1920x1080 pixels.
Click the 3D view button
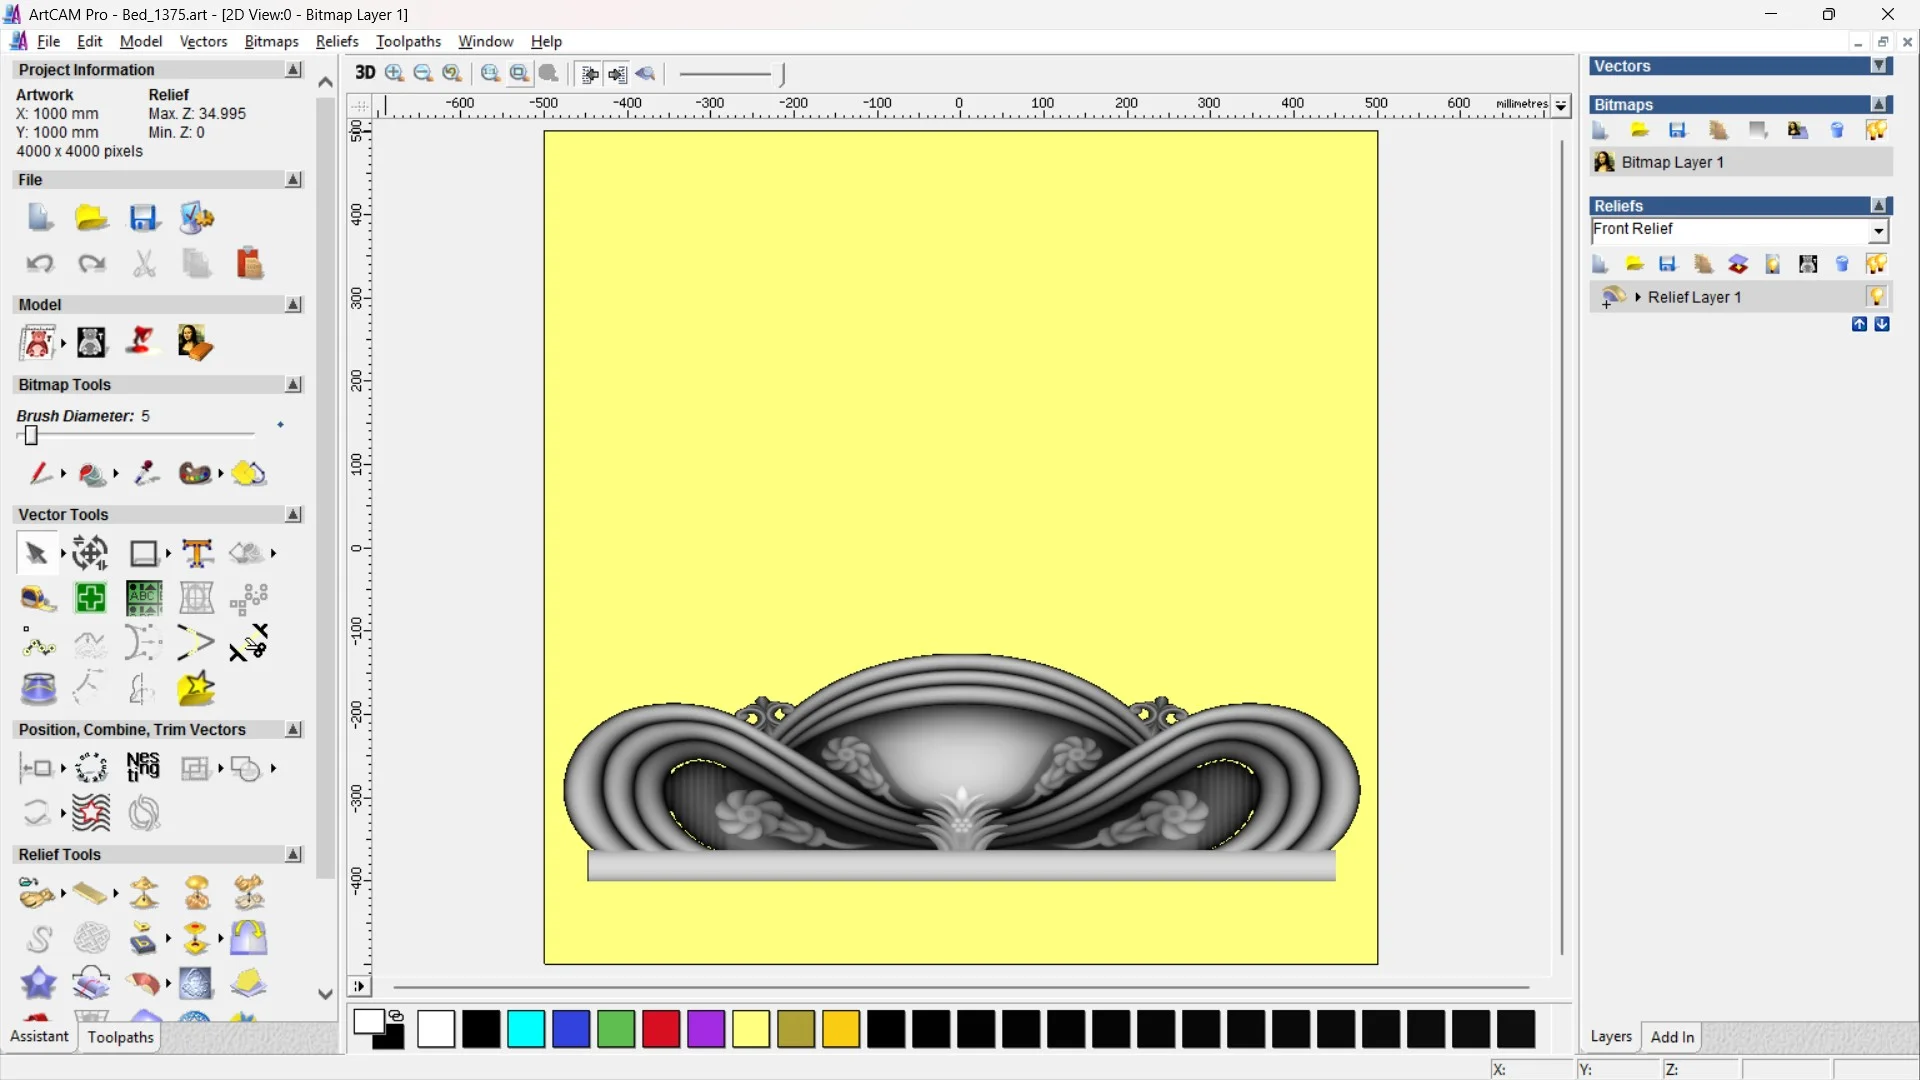365,73
